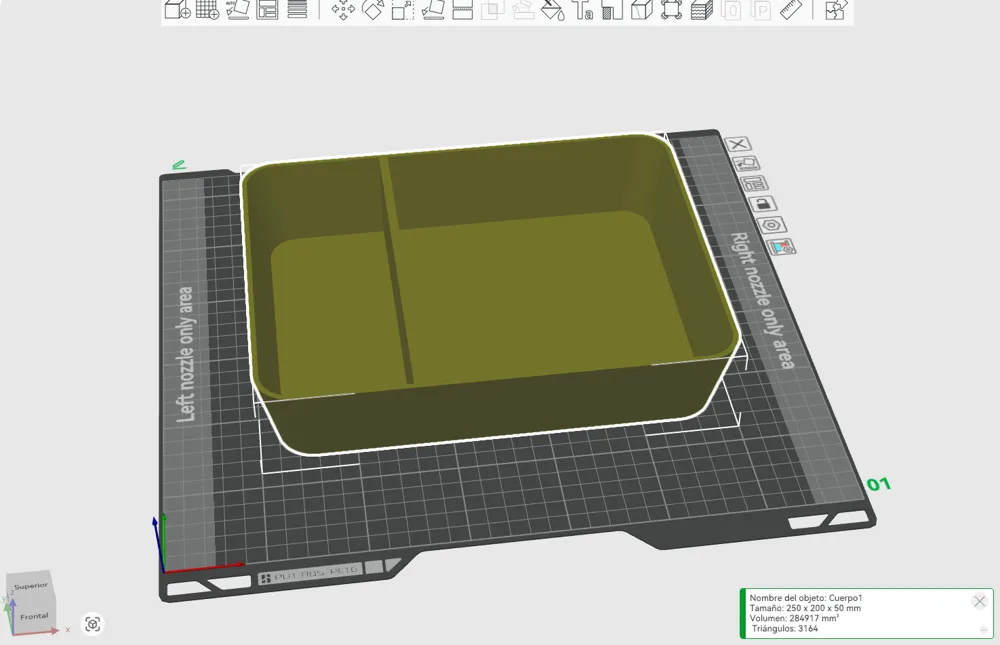Toggle the padlock to lock the object
1000x645 pixels.
pyautogui.click(x=764, y=203)
